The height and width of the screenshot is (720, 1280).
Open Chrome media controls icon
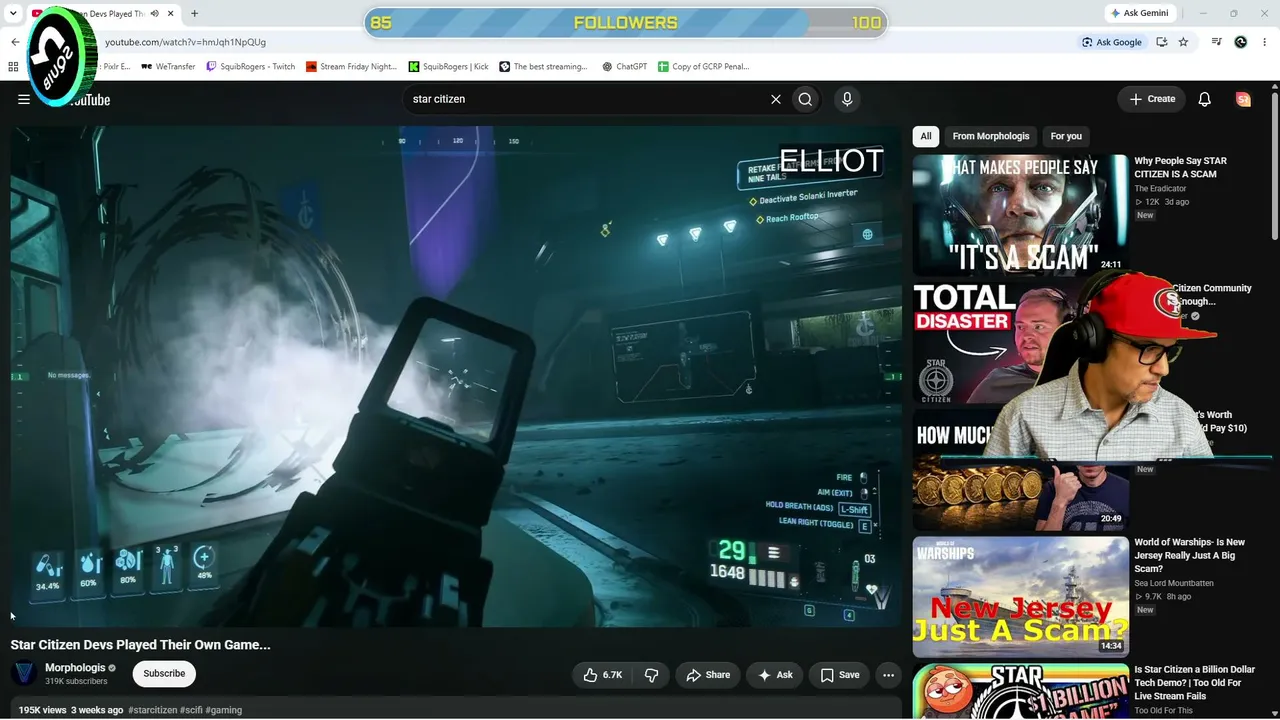(x=1217, y=42)
